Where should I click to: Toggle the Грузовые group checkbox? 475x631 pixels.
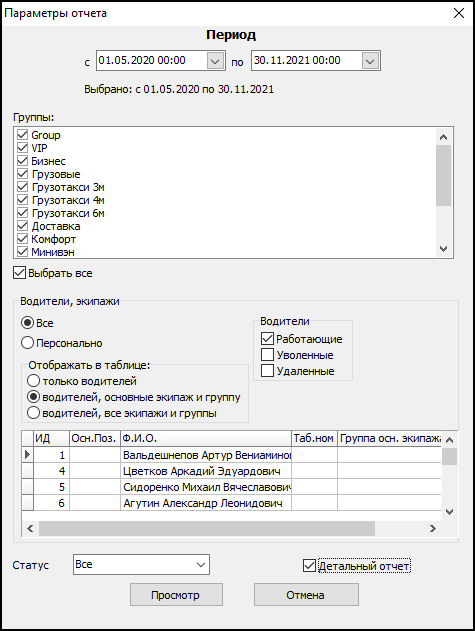click(23, 174)
